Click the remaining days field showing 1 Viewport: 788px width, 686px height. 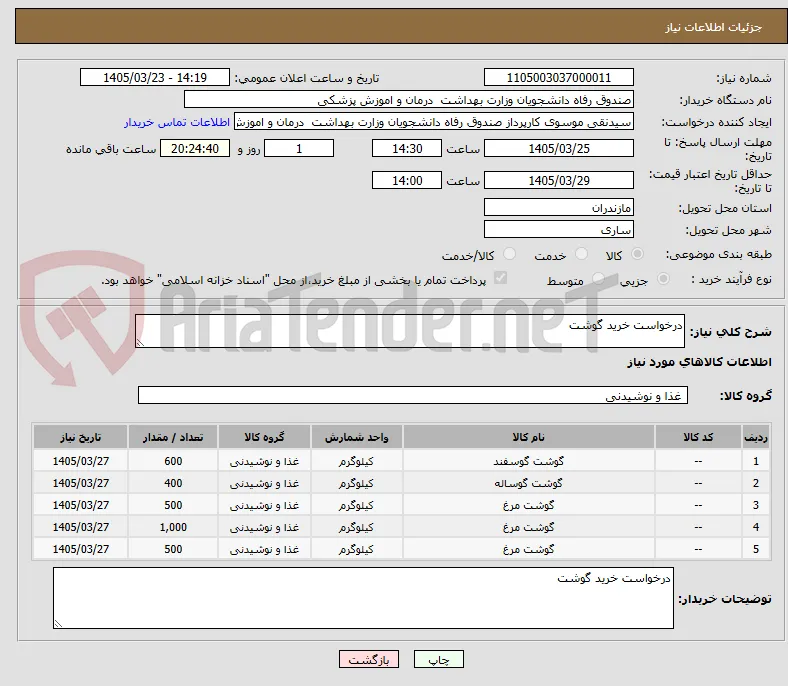click(x=299, y=149)
